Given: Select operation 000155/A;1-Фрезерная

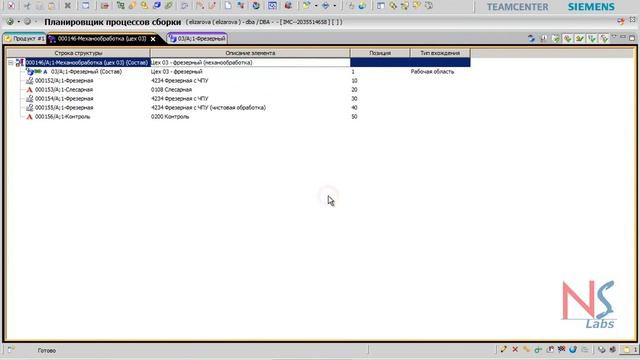Looking at the screenshot, I should 64,108.
